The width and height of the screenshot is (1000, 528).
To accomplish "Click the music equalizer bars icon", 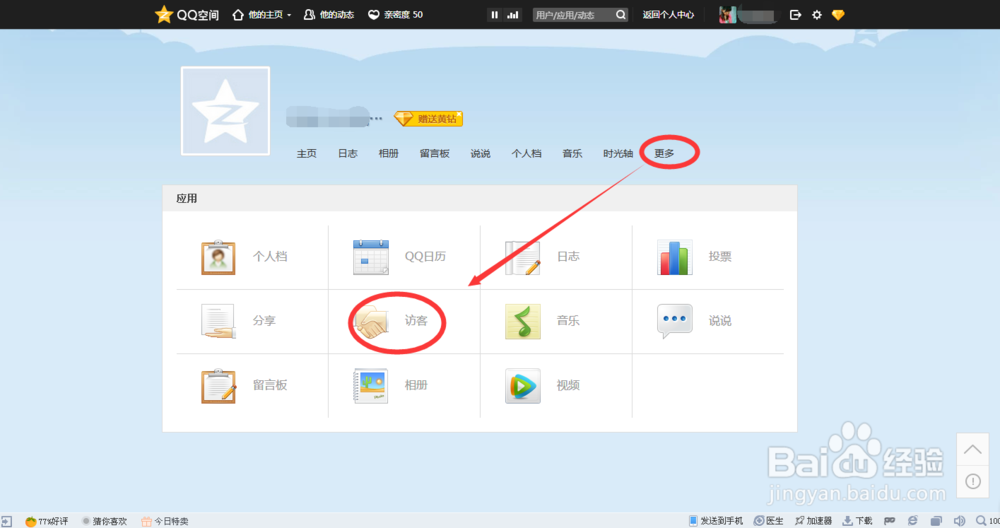I will pos(513,15).
